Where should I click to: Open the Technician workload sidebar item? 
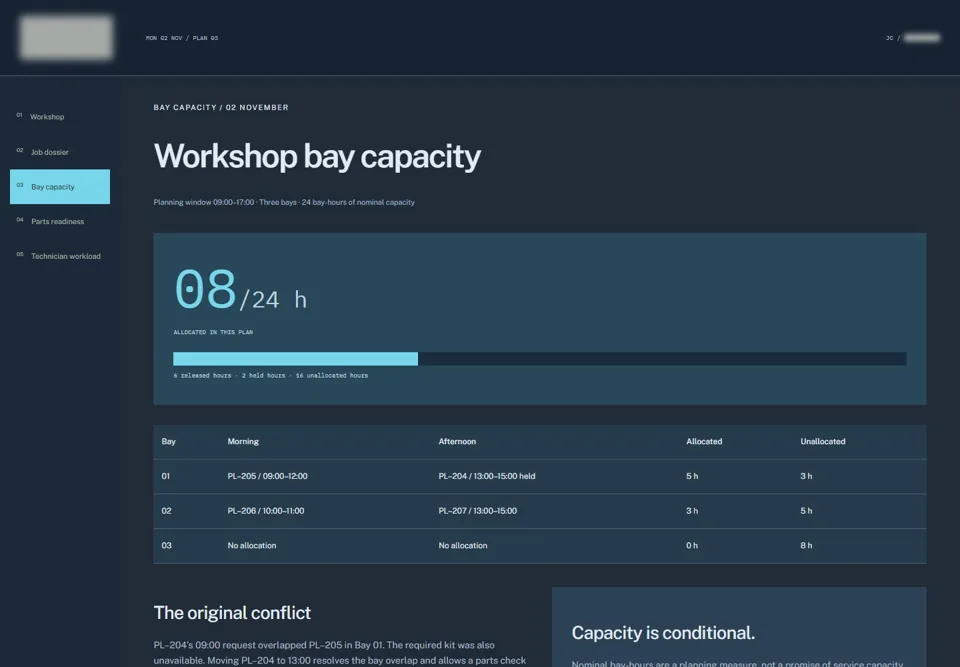click(x=60, y=256)
